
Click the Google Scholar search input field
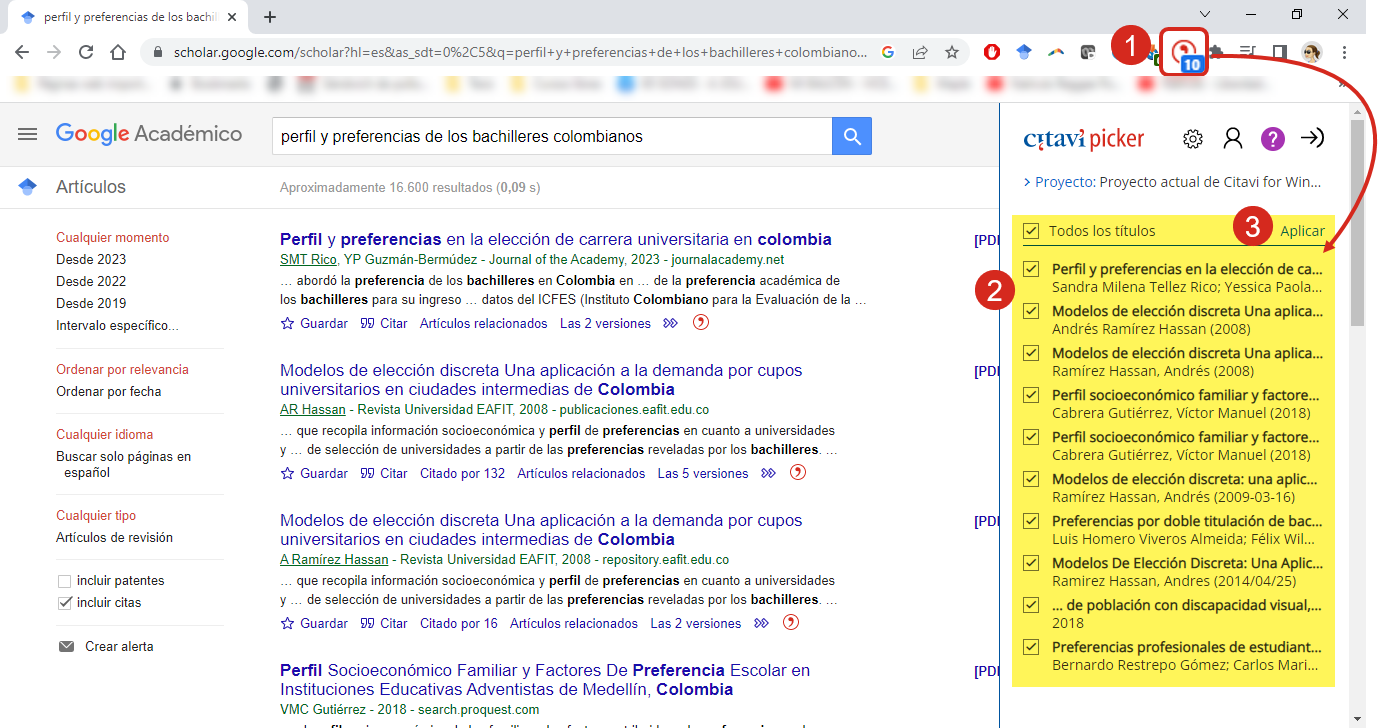552,136
